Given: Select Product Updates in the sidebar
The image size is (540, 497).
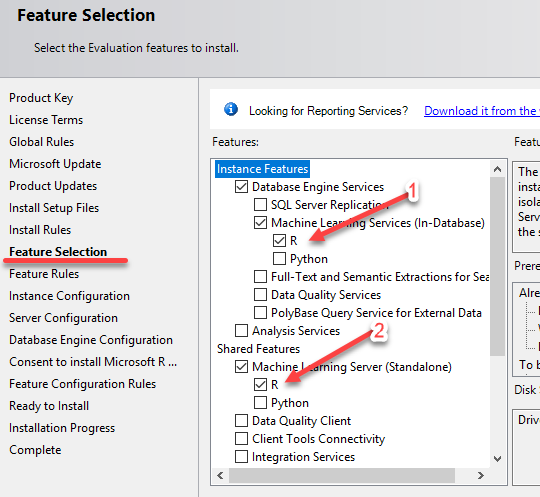Looking at the screenshot, I should pyautogui.click(x=53, y=186).
